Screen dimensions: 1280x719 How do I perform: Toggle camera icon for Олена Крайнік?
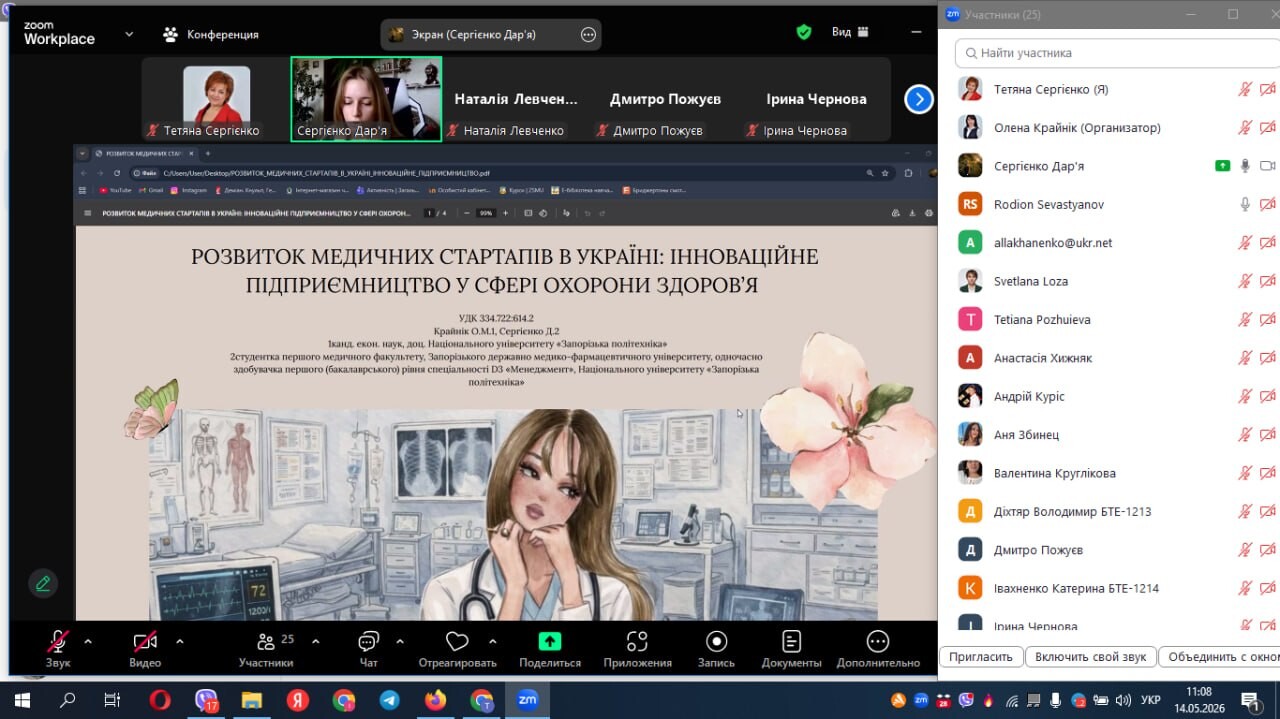pos(1268,128)
